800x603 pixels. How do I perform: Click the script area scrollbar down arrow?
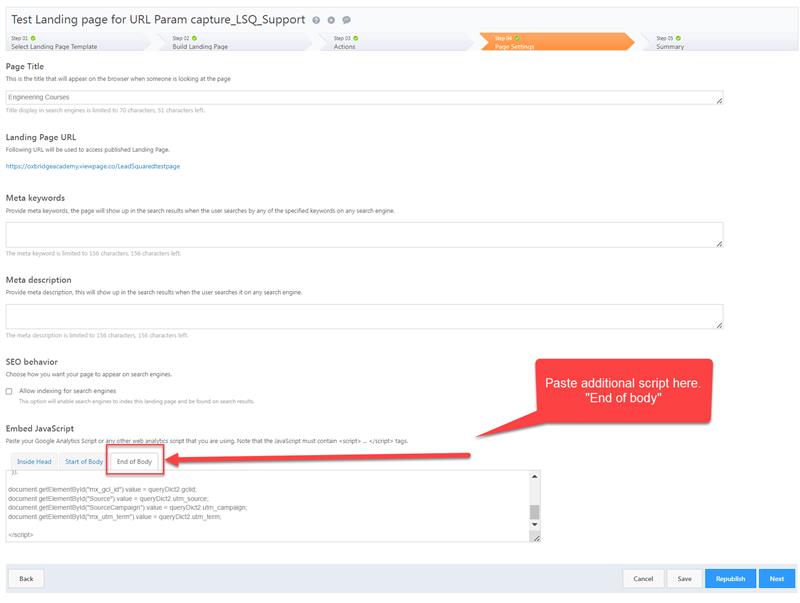[x=535, y=524]
